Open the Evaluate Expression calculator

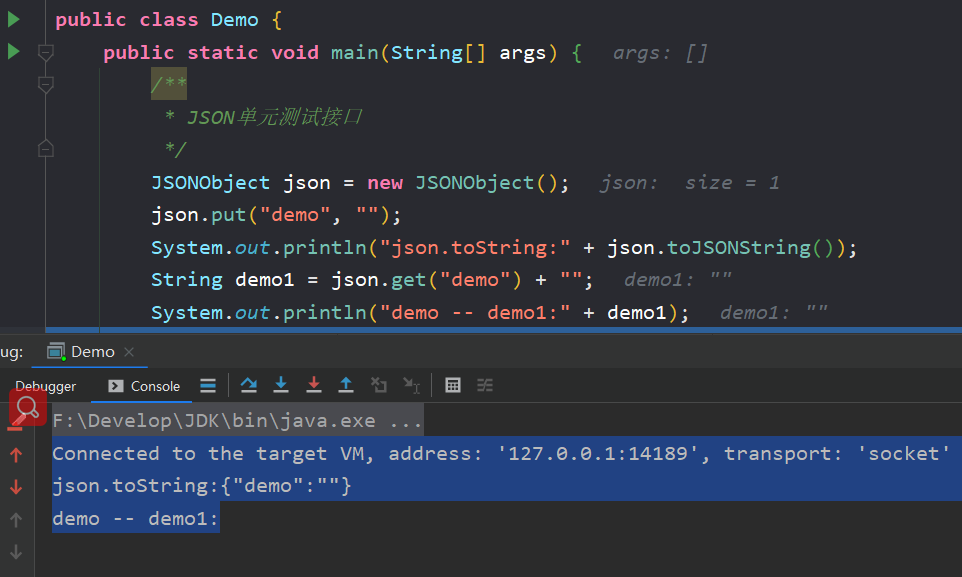click(453, 385)
